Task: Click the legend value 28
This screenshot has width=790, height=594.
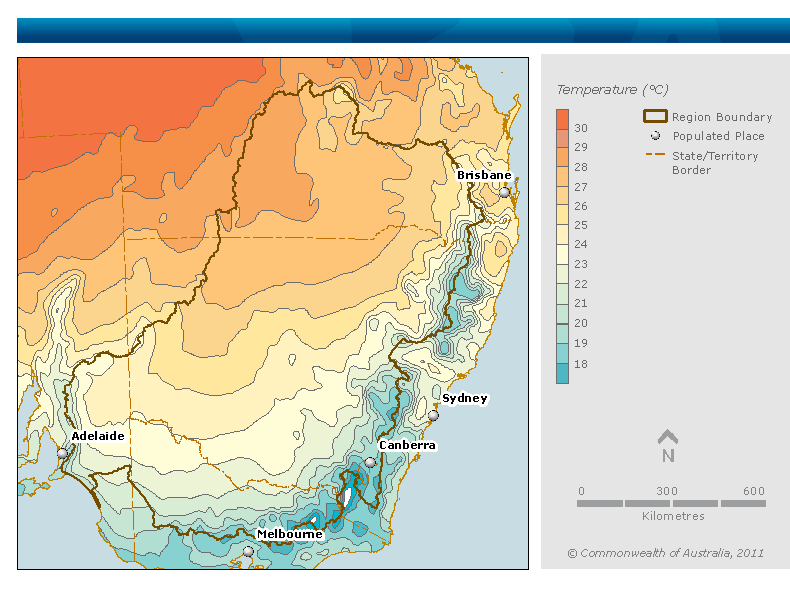Action: tap(581, 167)
